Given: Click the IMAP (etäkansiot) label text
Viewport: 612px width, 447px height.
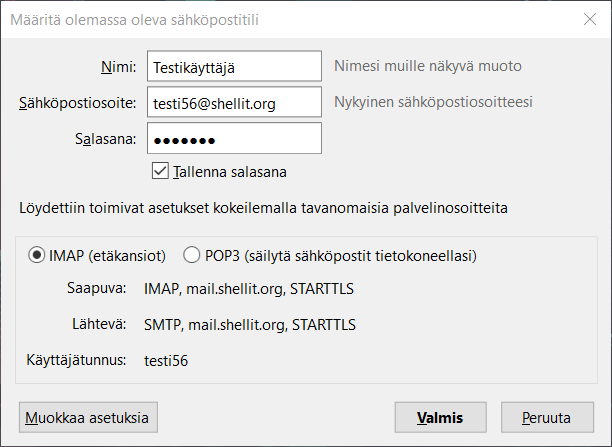Looking at the screenshot, I should 107,256.
